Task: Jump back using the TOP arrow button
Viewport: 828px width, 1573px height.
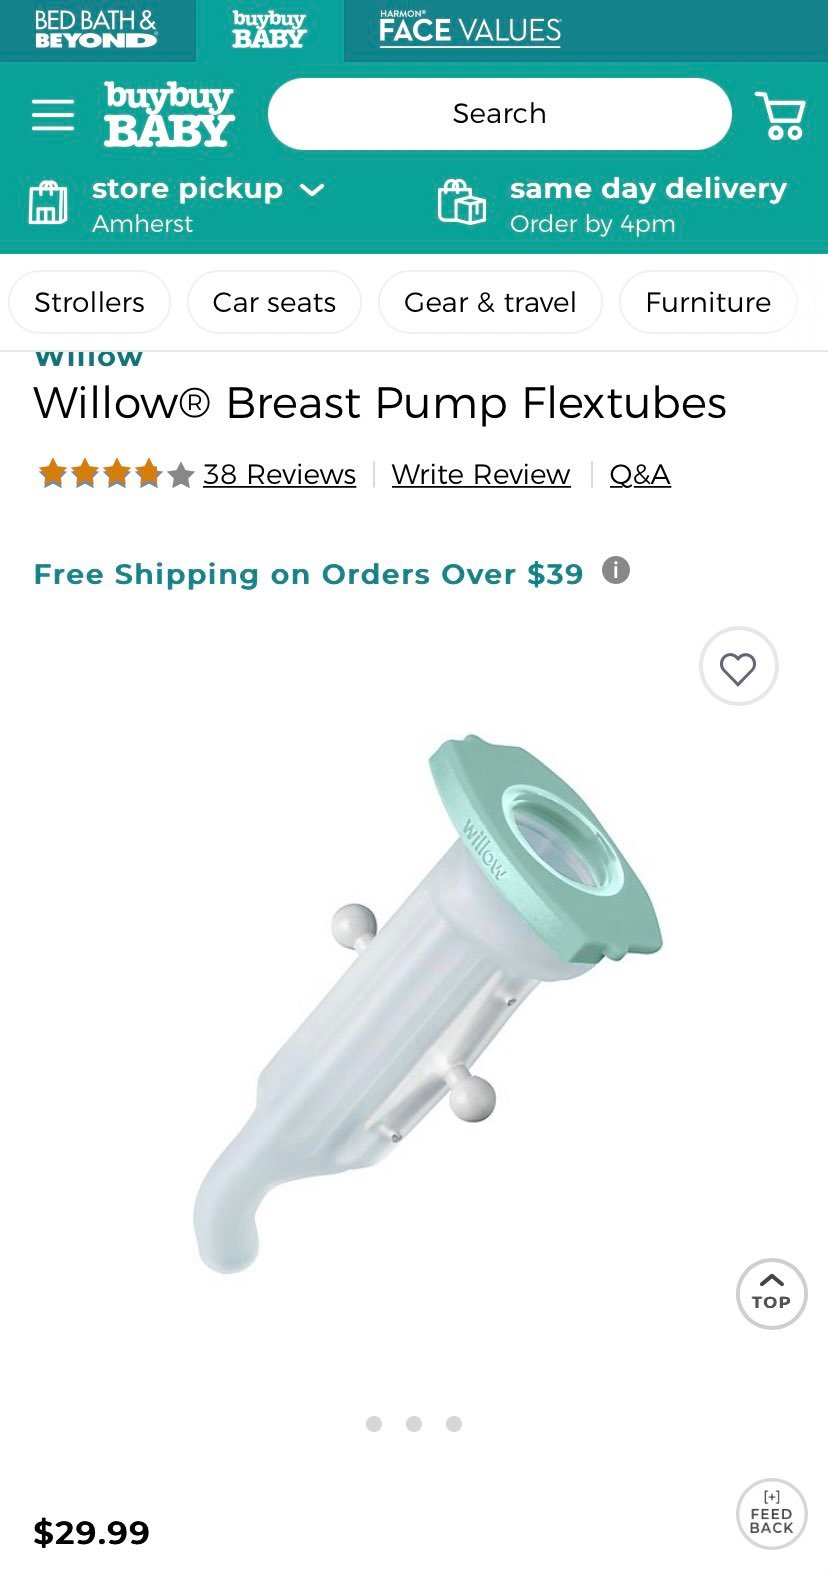Action: pyautogui.click(x=771, y=1293)
